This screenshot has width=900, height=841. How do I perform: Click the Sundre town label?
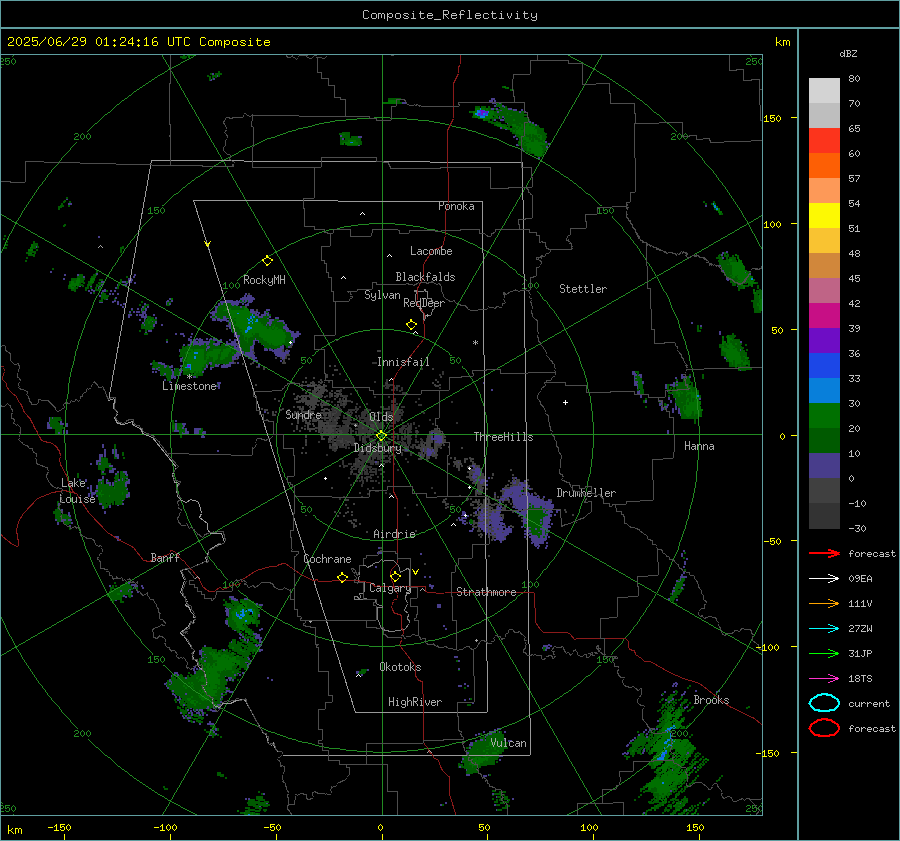303,414
